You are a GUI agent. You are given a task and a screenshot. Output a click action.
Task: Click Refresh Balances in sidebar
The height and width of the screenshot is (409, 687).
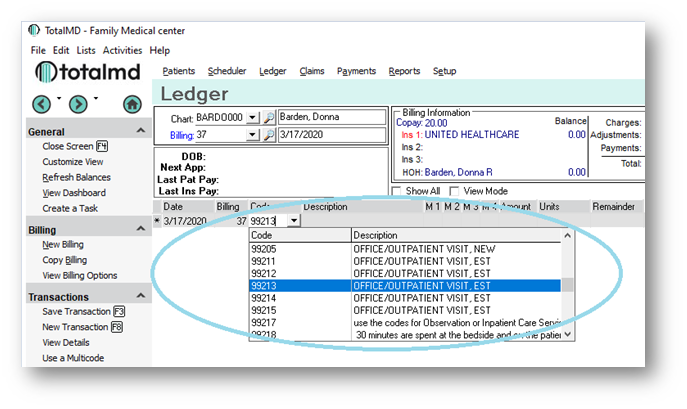[x=77, y=177]
